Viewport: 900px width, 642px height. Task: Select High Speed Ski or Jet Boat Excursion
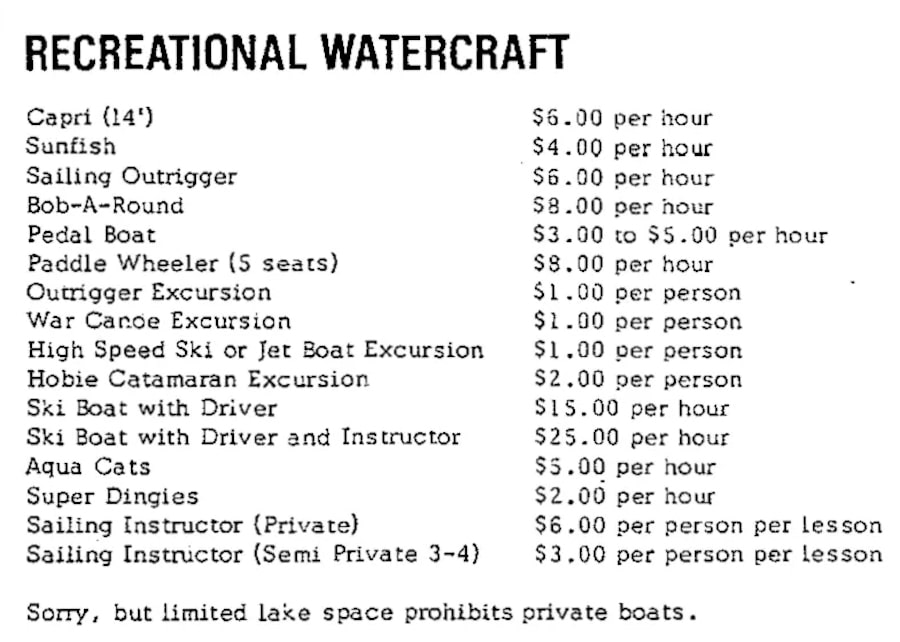click(255, 351)
